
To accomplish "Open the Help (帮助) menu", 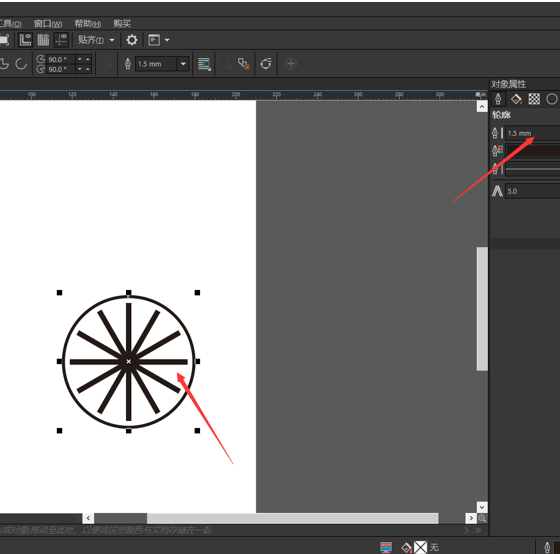I will click(88, 24).
